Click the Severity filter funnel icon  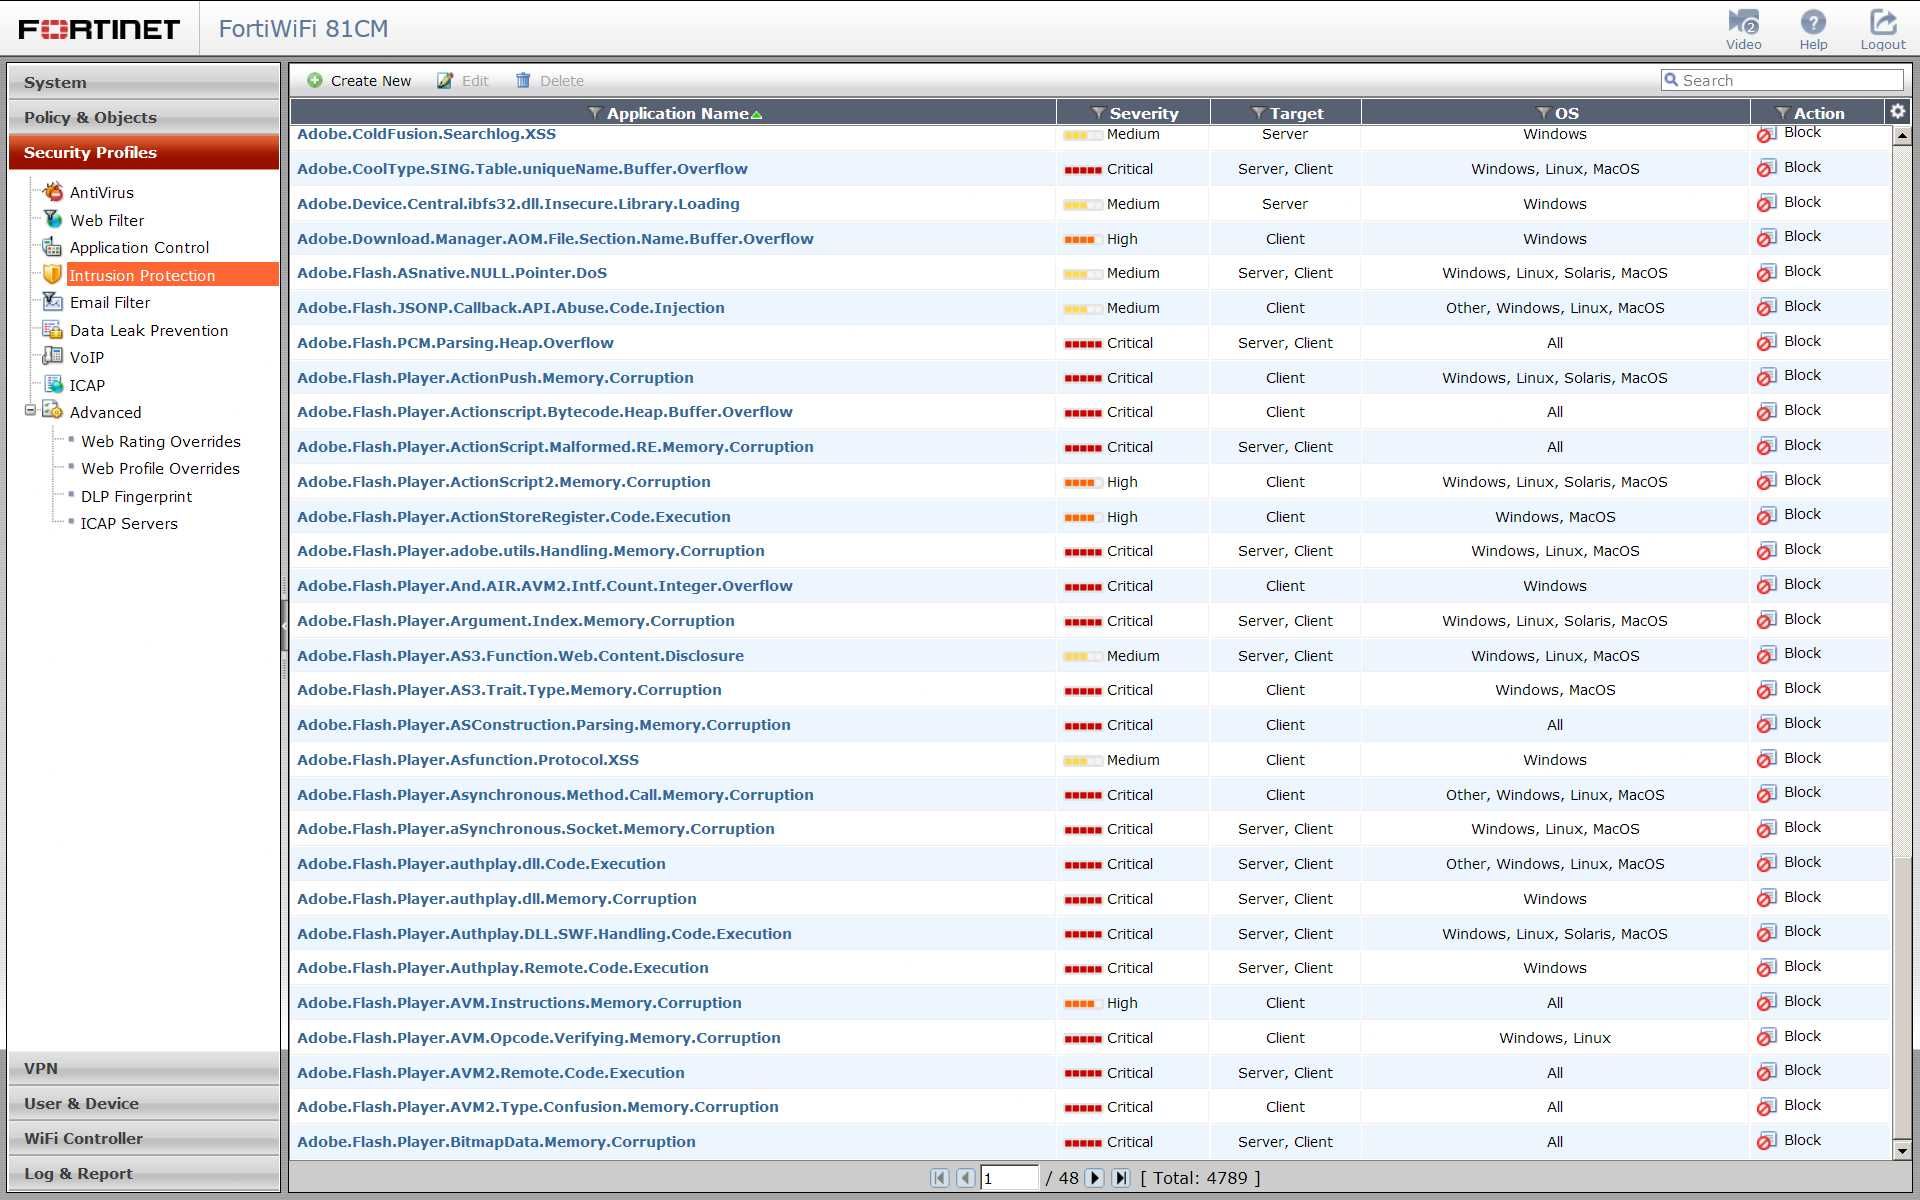[x=1098, y=113]
